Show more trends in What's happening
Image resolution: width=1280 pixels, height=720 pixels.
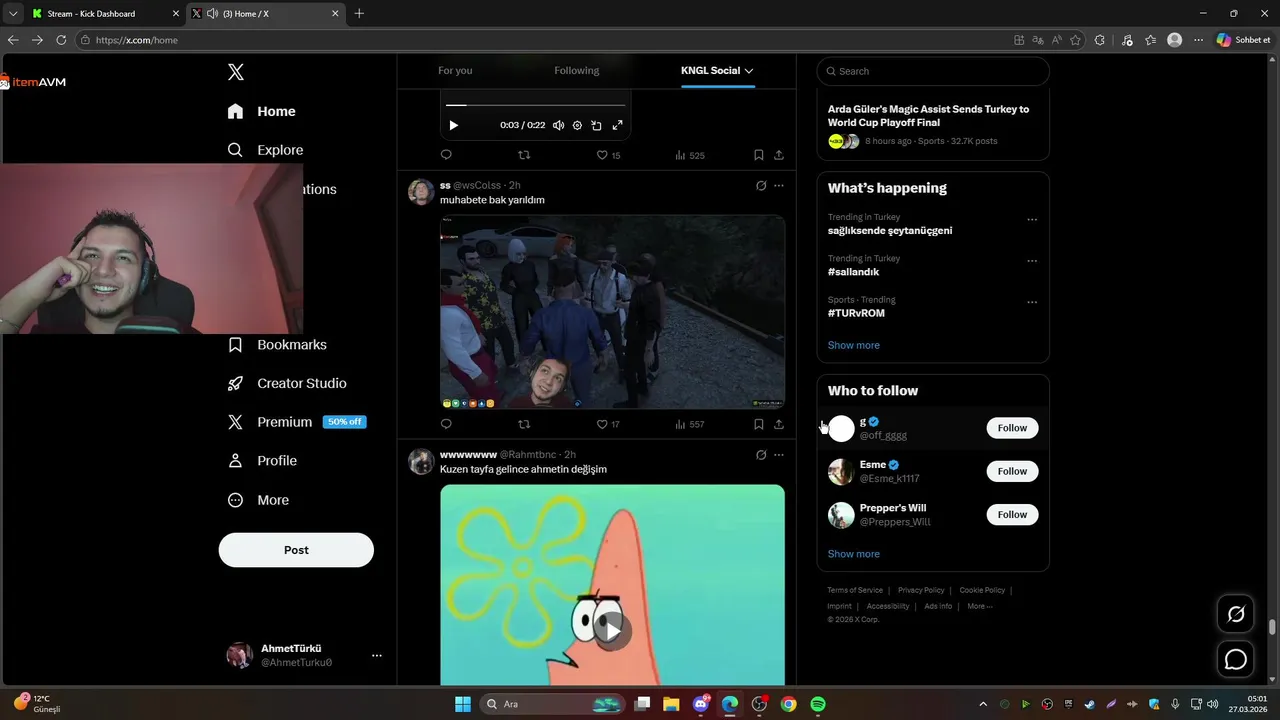(x=854, y=345)
